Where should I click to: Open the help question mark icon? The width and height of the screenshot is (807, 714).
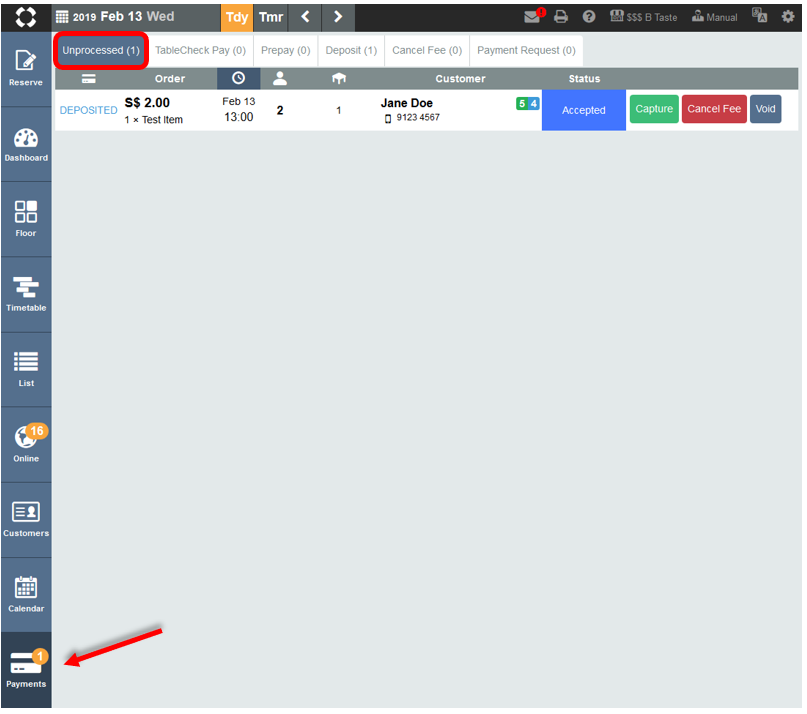tap(589, 16)
